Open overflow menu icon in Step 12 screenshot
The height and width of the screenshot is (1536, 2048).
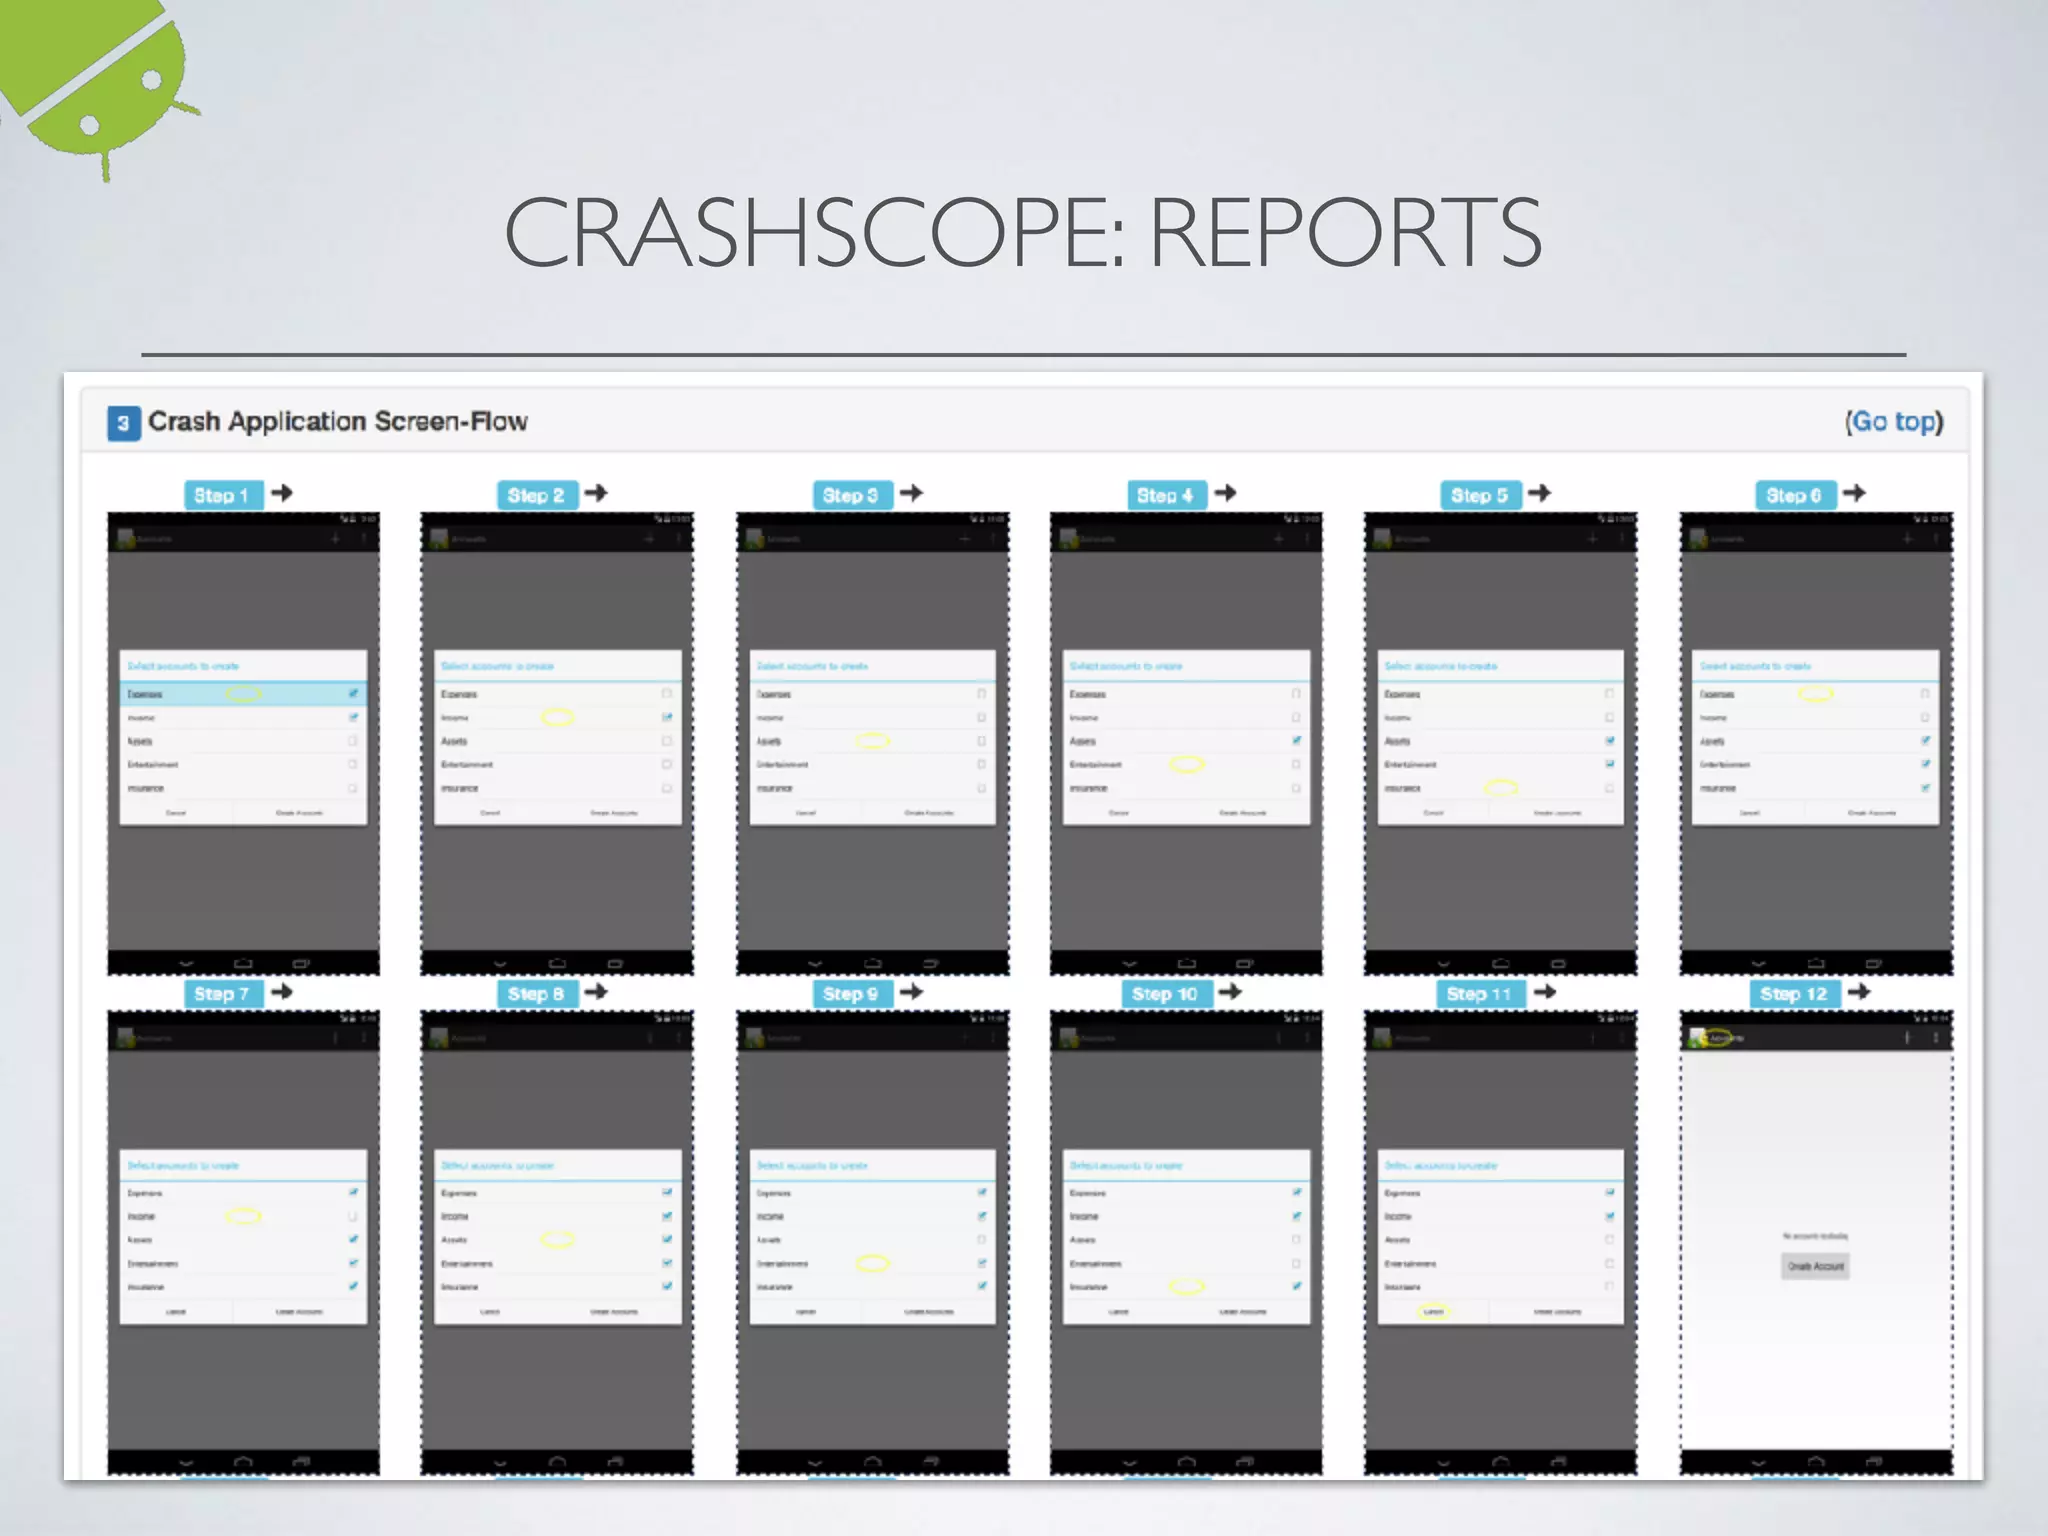click(1936, 1038)
